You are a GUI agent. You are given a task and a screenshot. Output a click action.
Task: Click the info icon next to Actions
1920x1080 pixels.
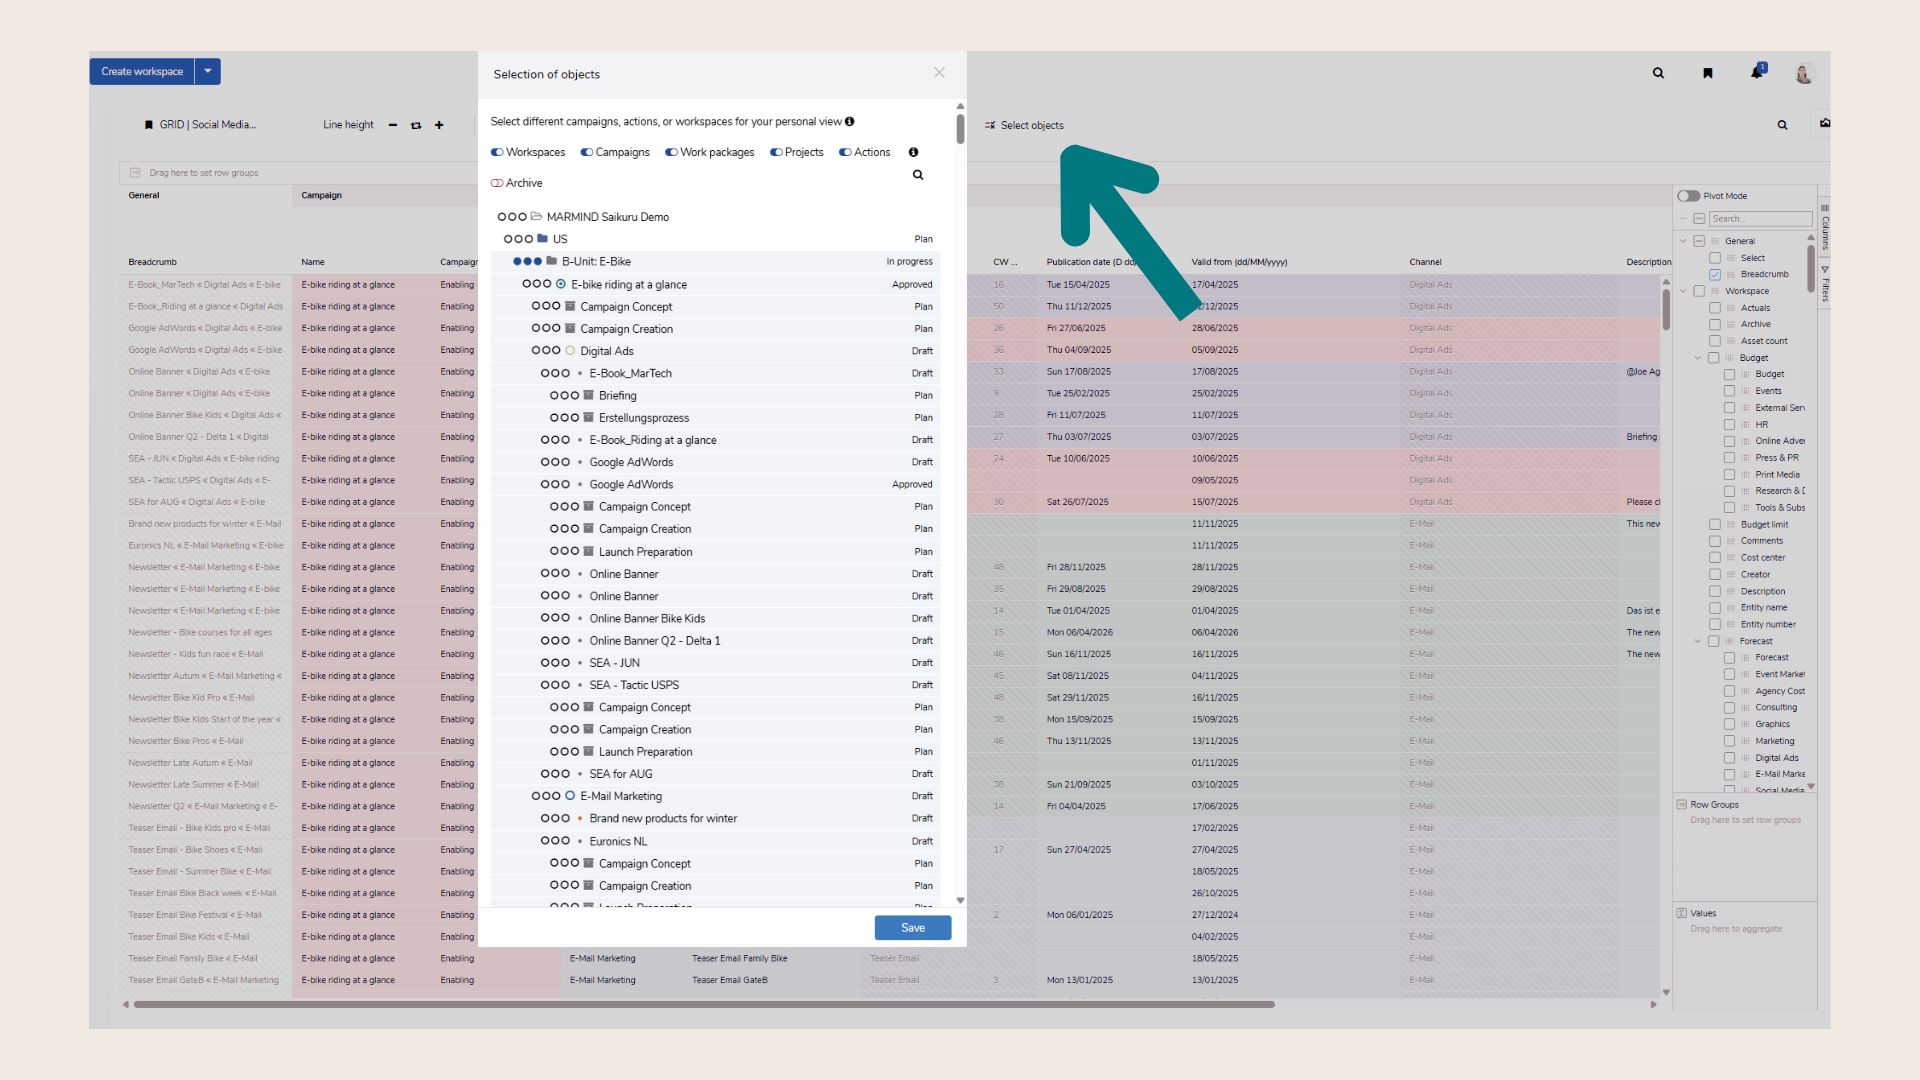coord(913,152)
